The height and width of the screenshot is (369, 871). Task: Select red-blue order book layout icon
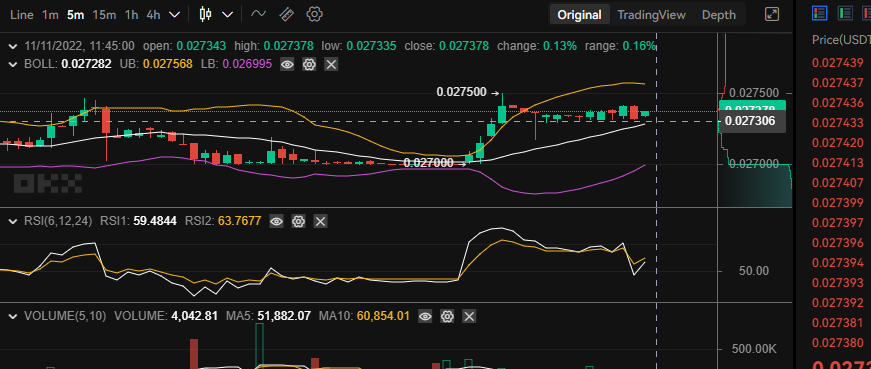(819, 13)
